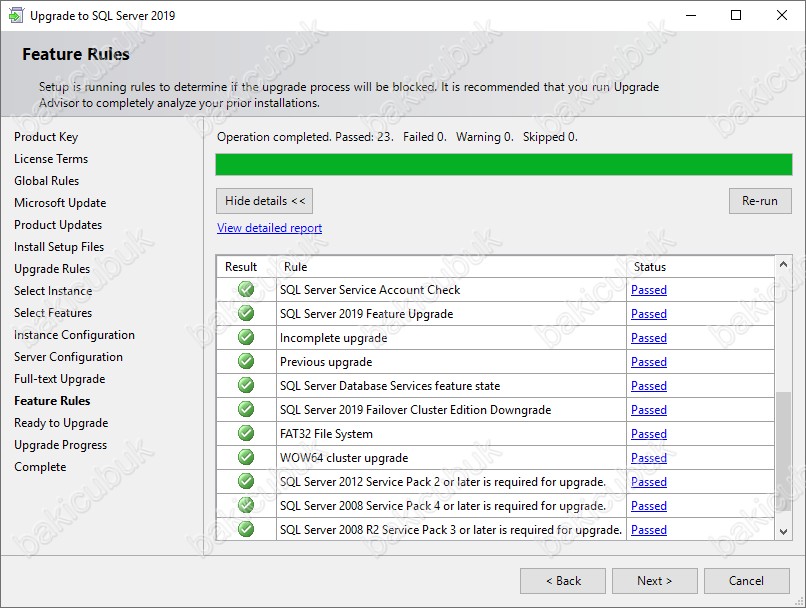Click the green check icon for Previous upgrade

click(x=246, y=361)
